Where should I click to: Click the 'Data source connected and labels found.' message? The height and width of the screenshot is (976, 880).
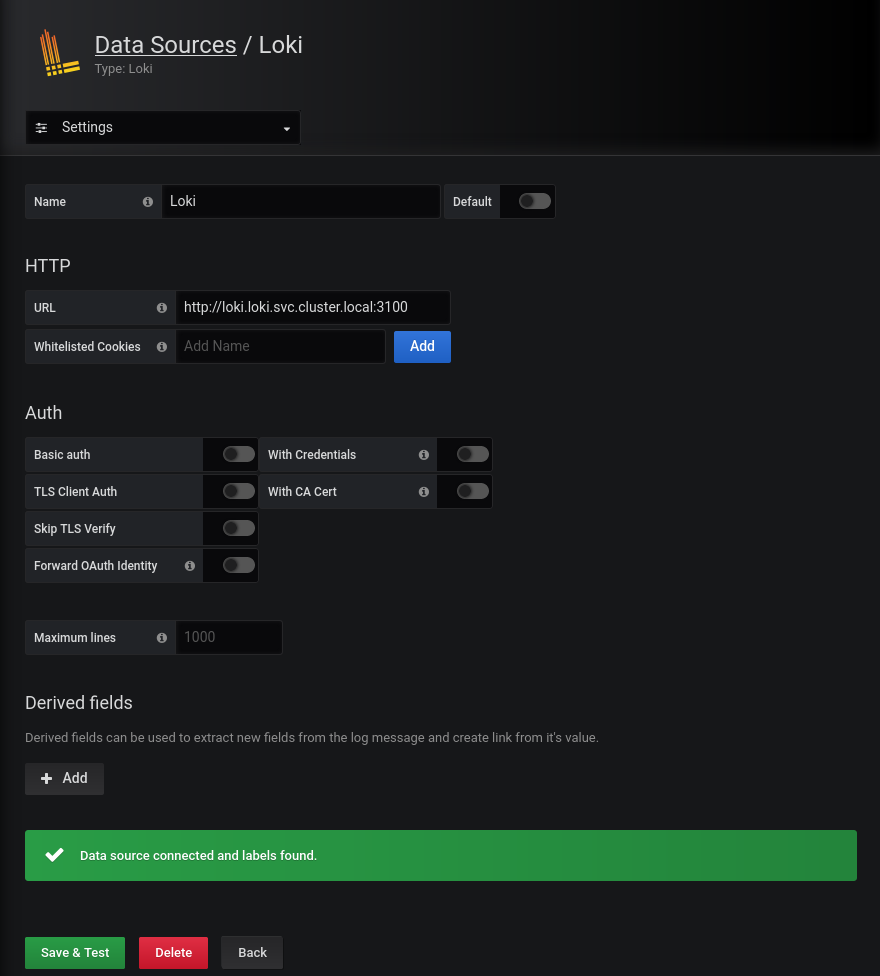tap(199, 856)
